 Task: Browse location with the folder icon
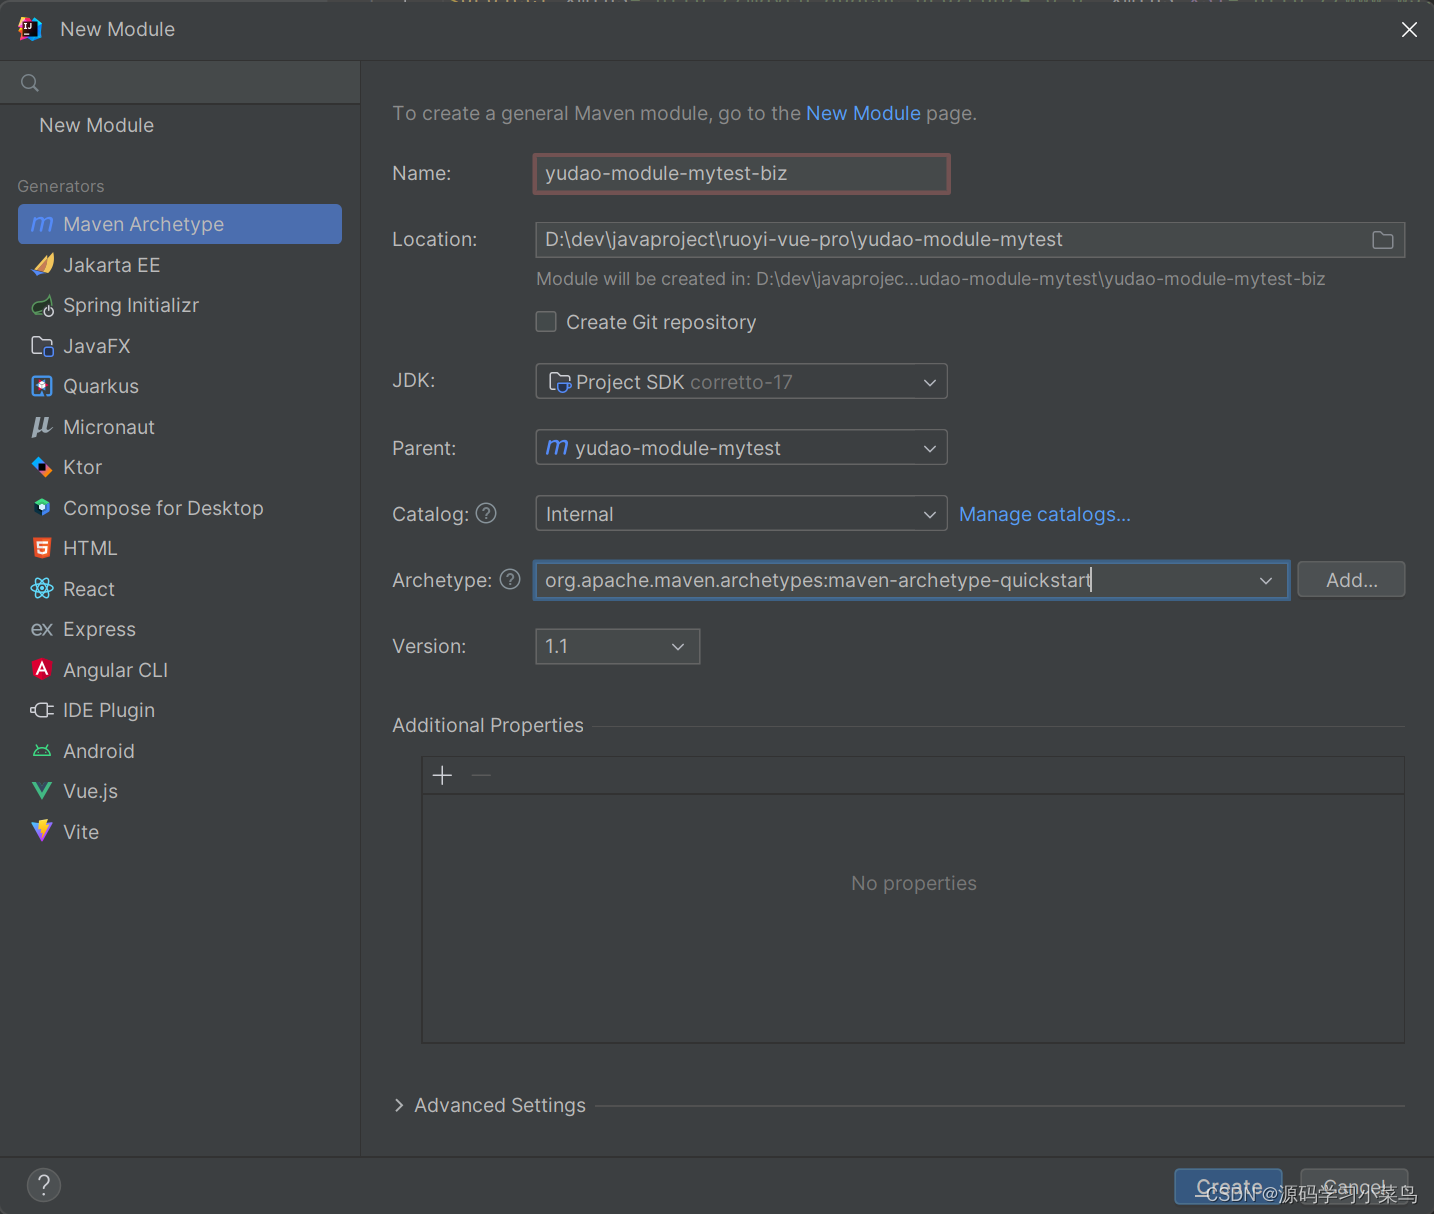click(1383, 240)
